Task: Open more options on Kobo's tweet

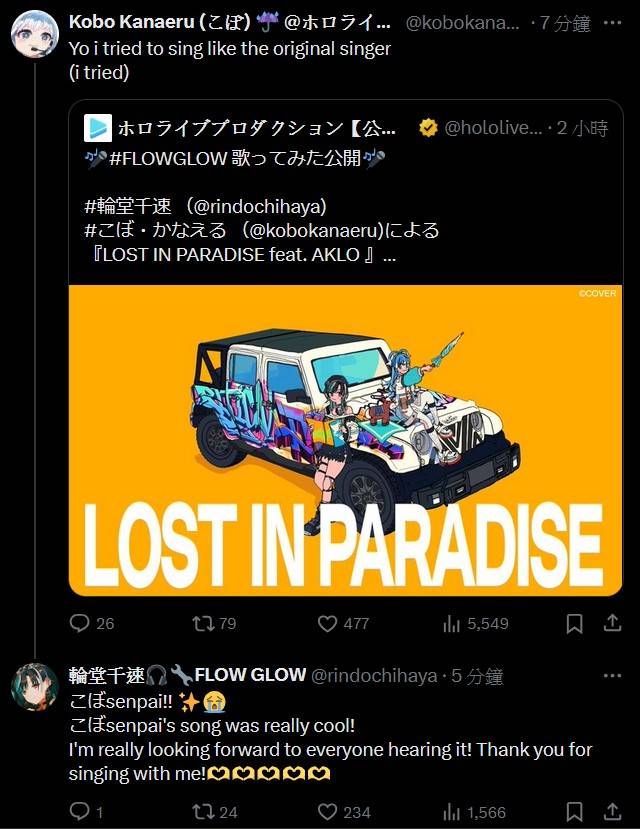Action: (x=612, y=23)
